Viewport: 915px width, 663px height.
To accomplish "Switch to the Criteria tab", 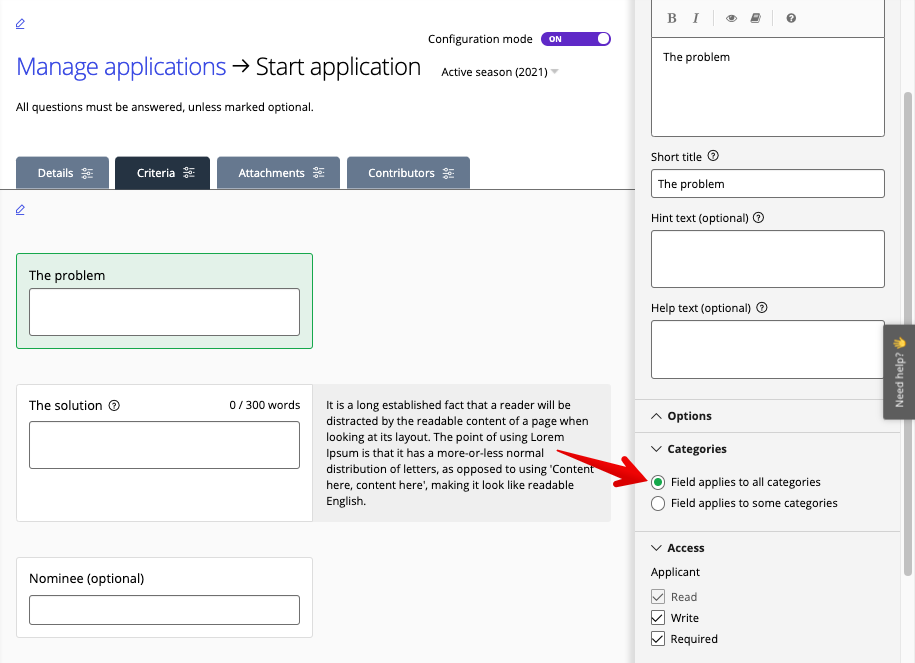I will pos(162,173).
